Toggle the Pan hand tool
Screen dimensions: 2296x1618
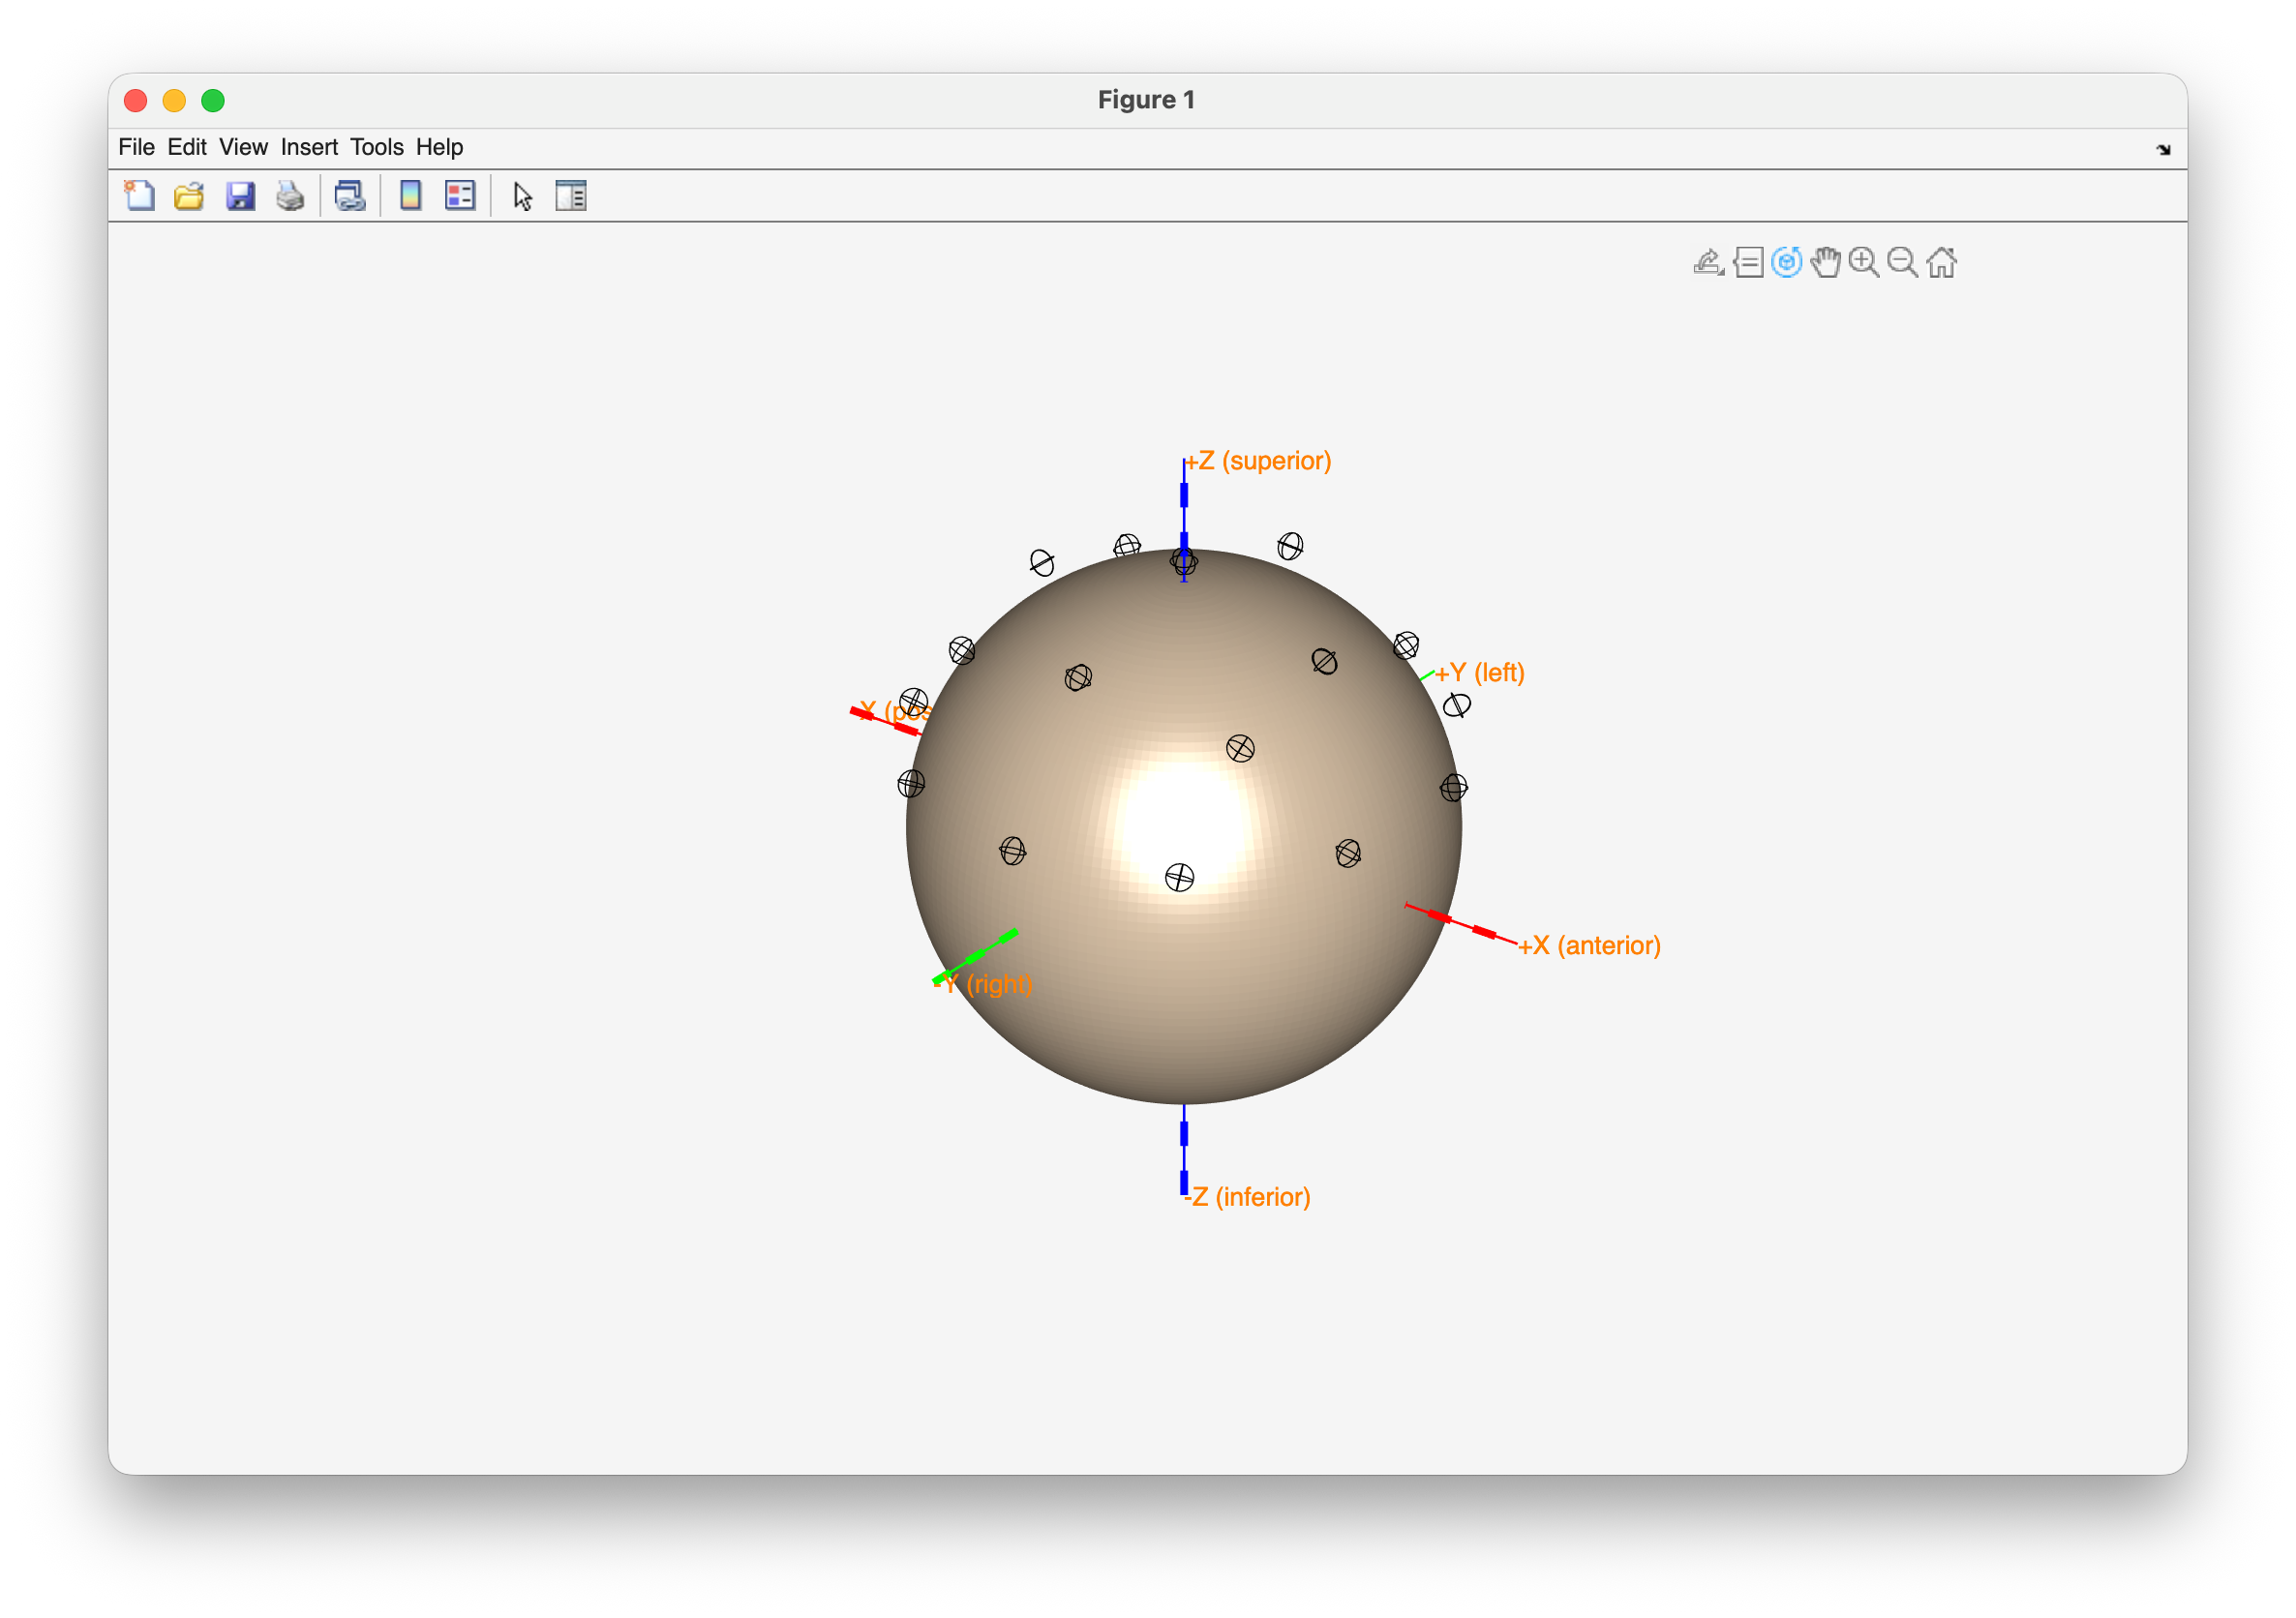[x=1825, y=262]
